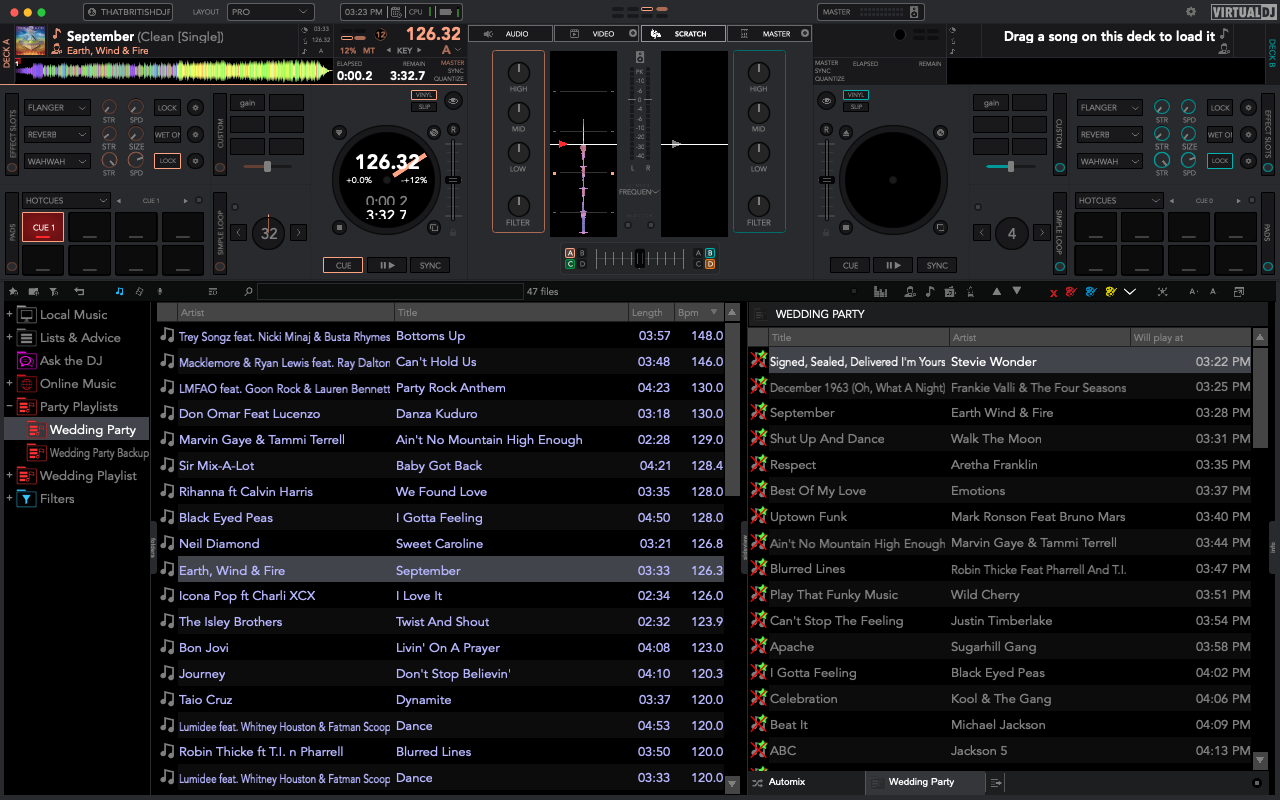Click deck A wahwah effect settings gear

tap(196, 161)
